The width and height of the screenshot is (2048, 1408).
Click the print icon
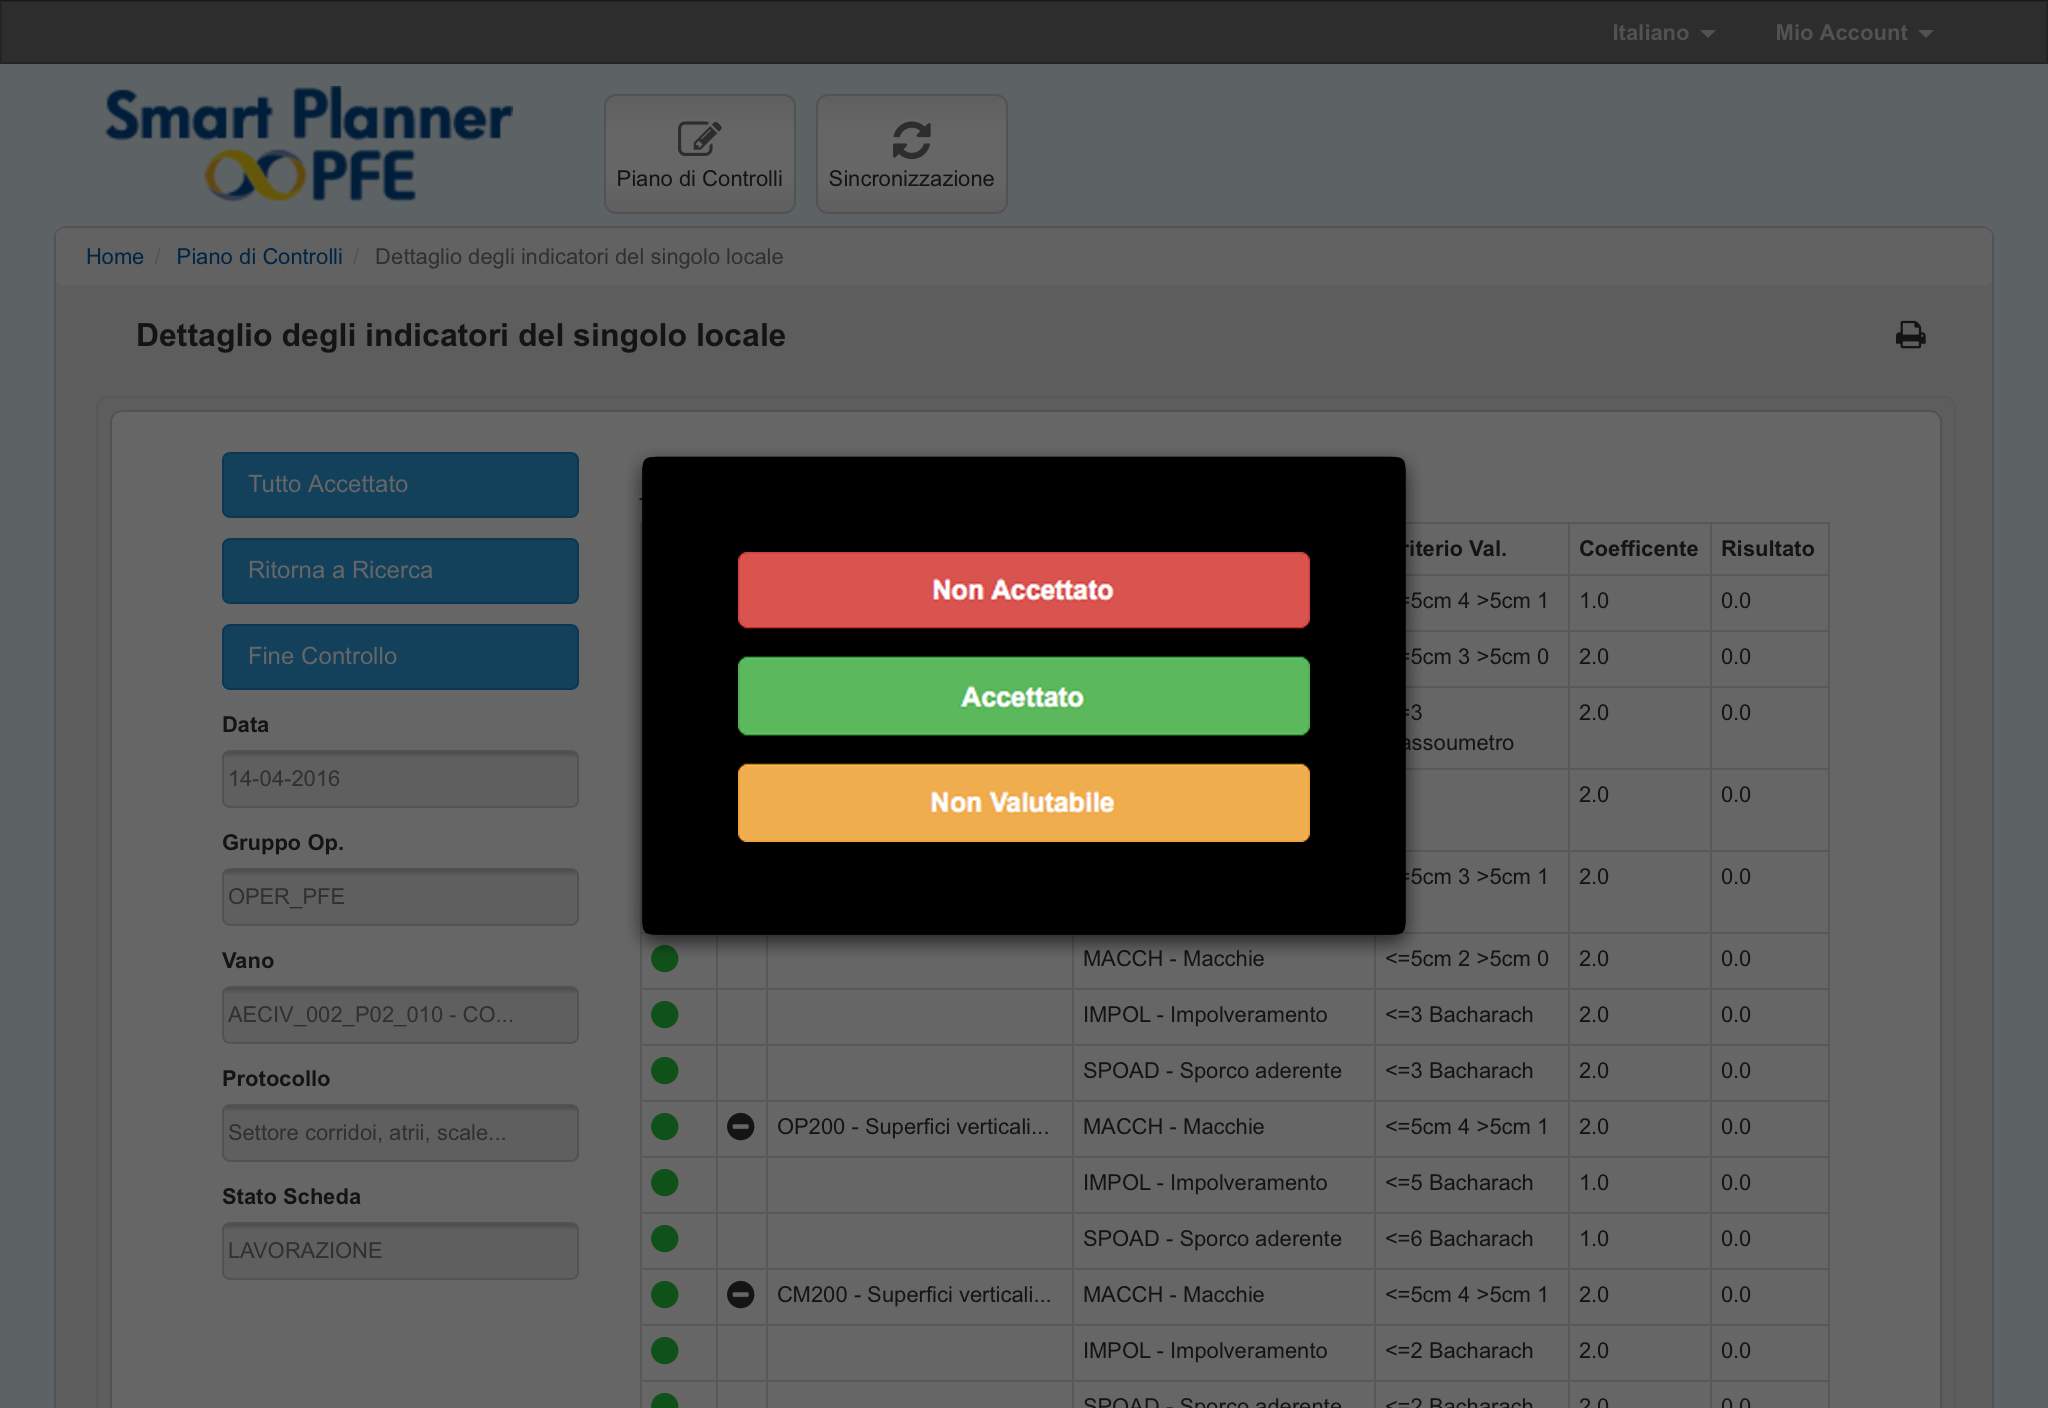tap(1910, 335)
